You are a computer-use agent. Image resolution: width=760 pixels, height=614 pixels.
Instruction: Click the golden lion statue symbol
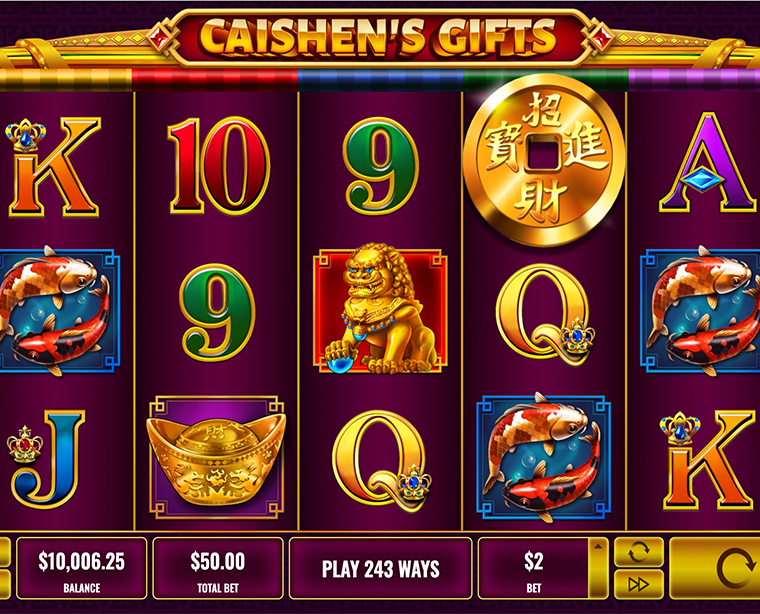click(x=380, y=310)
